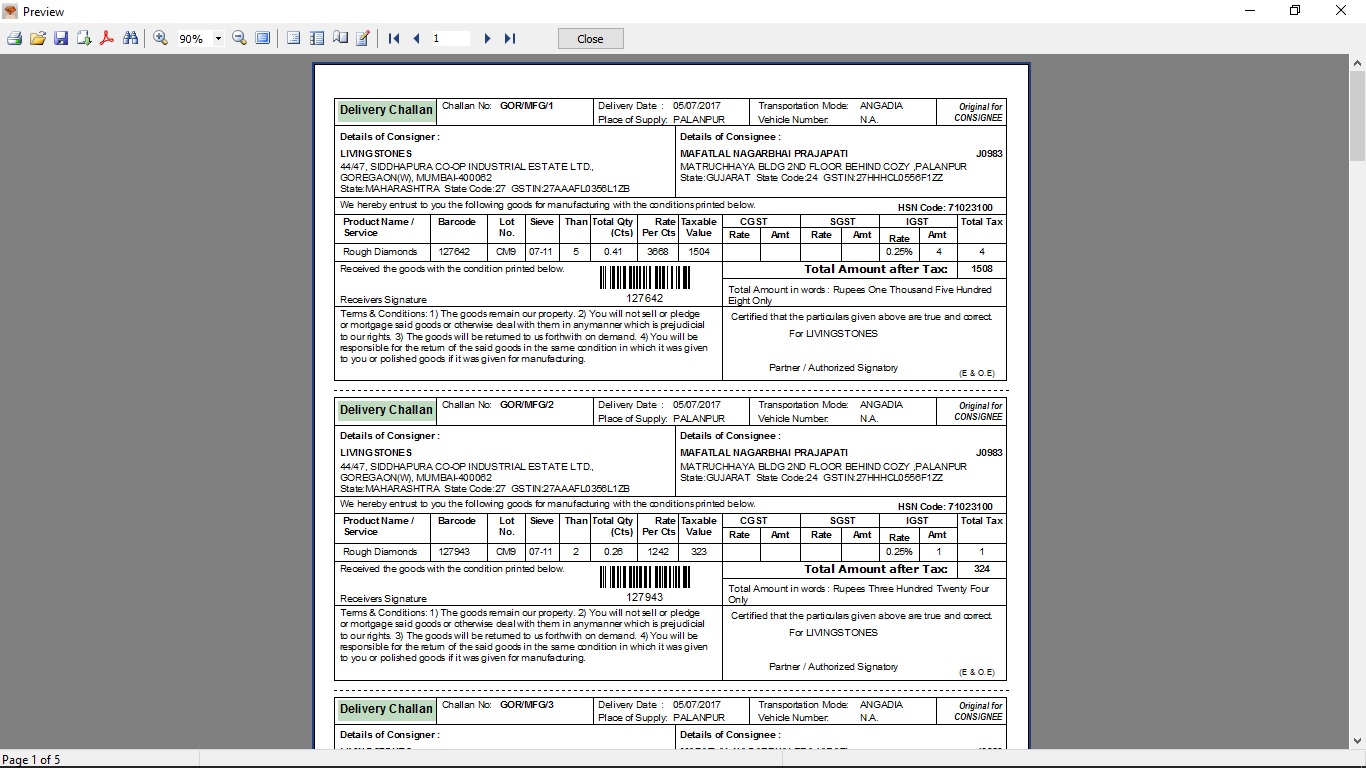
Task: Click the thumbnails panel icon
Action: (317, 38)
